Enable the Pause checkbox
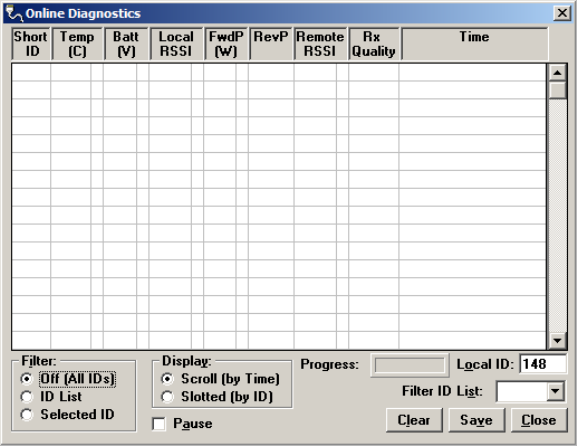Image resolution: width=577 pixels, height=446 pixels. tap(159, 424)
